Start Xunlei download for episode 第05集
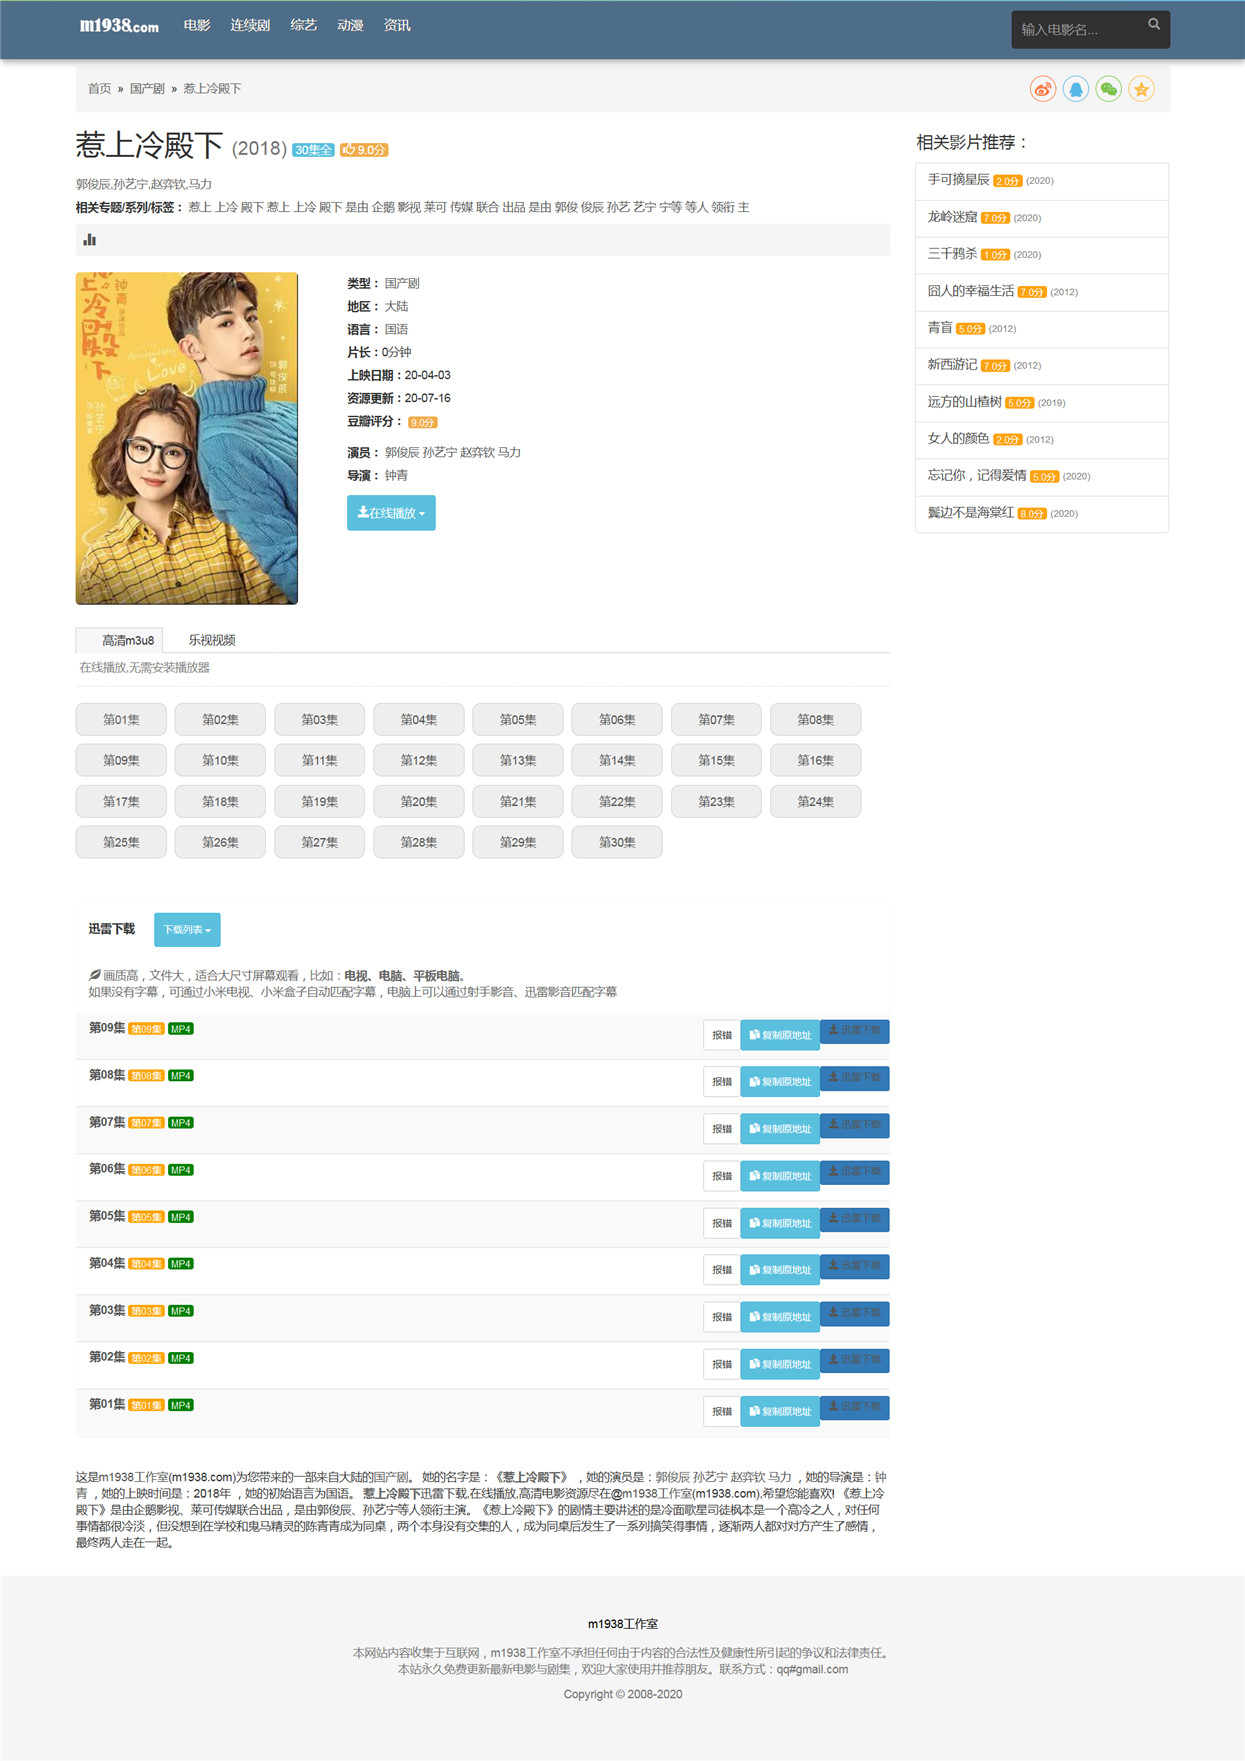 [x=855, y=1219]
